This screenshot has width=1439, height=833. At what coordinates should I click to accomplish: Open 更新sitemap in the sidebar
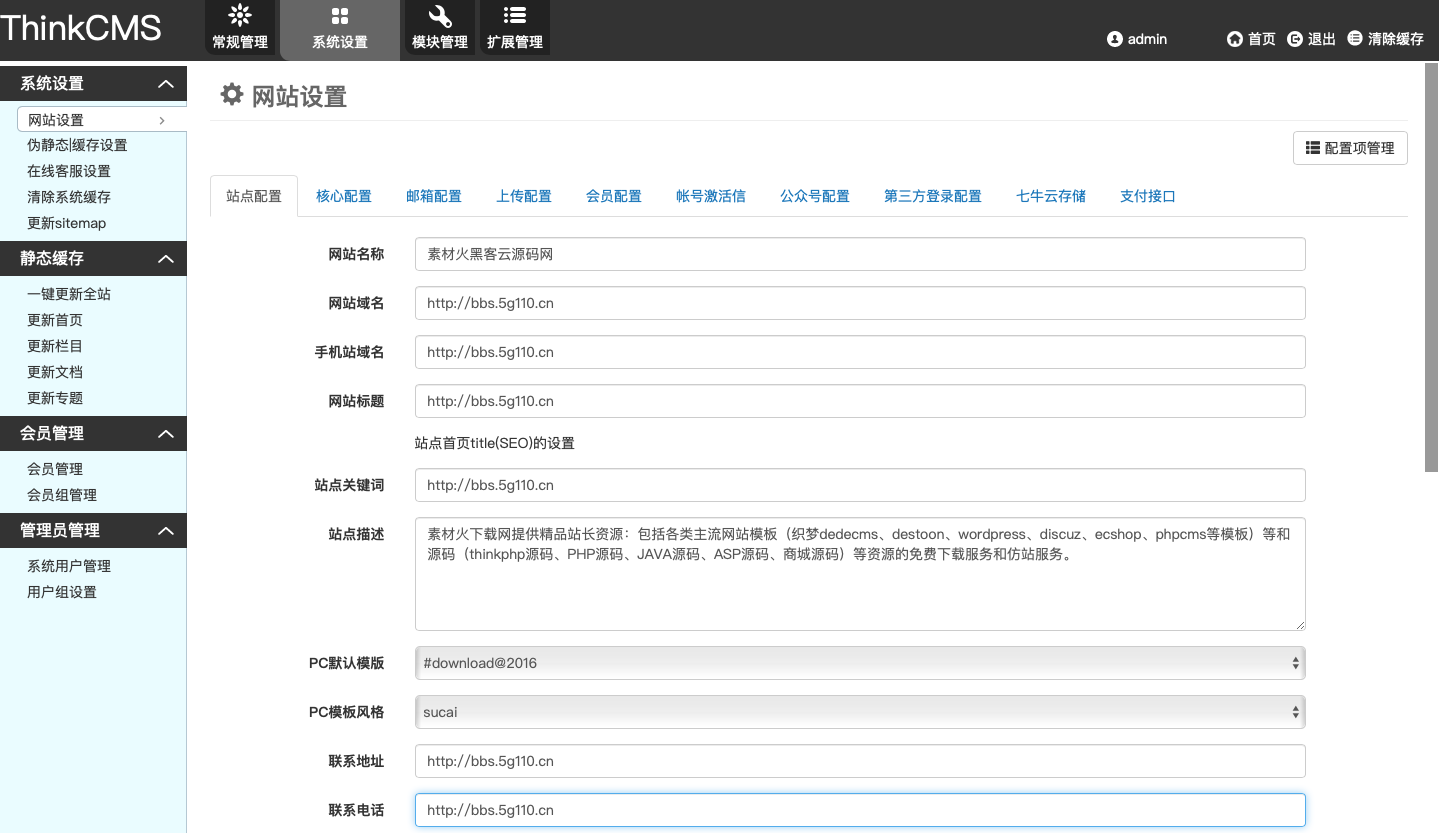(67, 223)
